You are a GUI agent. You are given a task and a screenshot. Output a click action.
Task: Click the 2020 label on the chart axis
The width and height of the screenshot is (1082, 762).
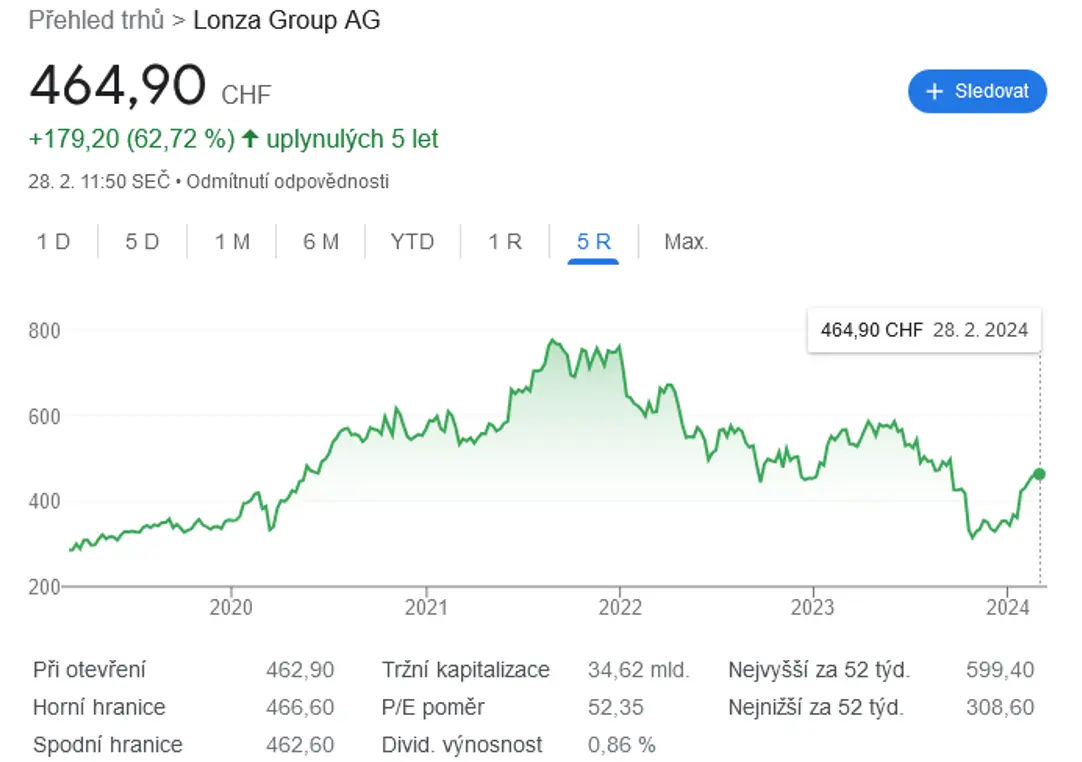(x=230, y=607)
